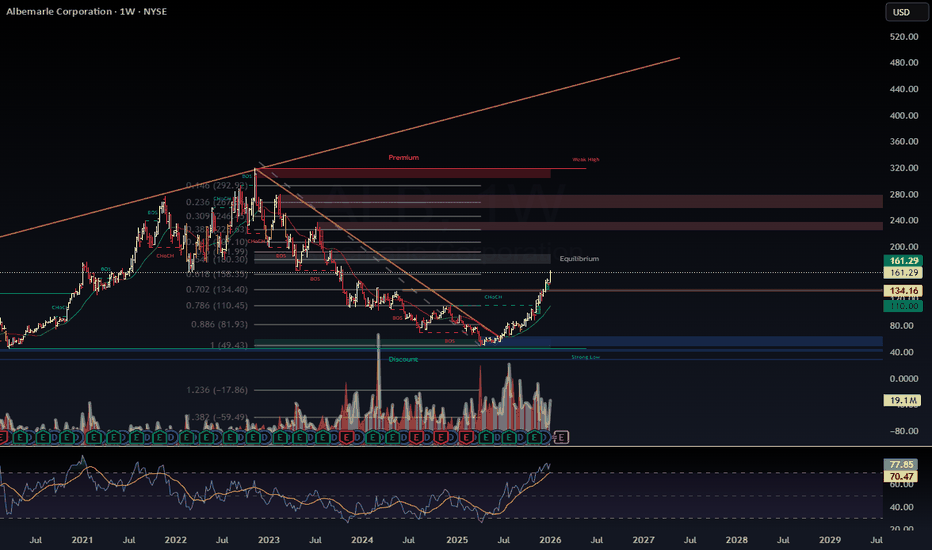
Task: Click the green Discount zone label
Action: point(404,359)
